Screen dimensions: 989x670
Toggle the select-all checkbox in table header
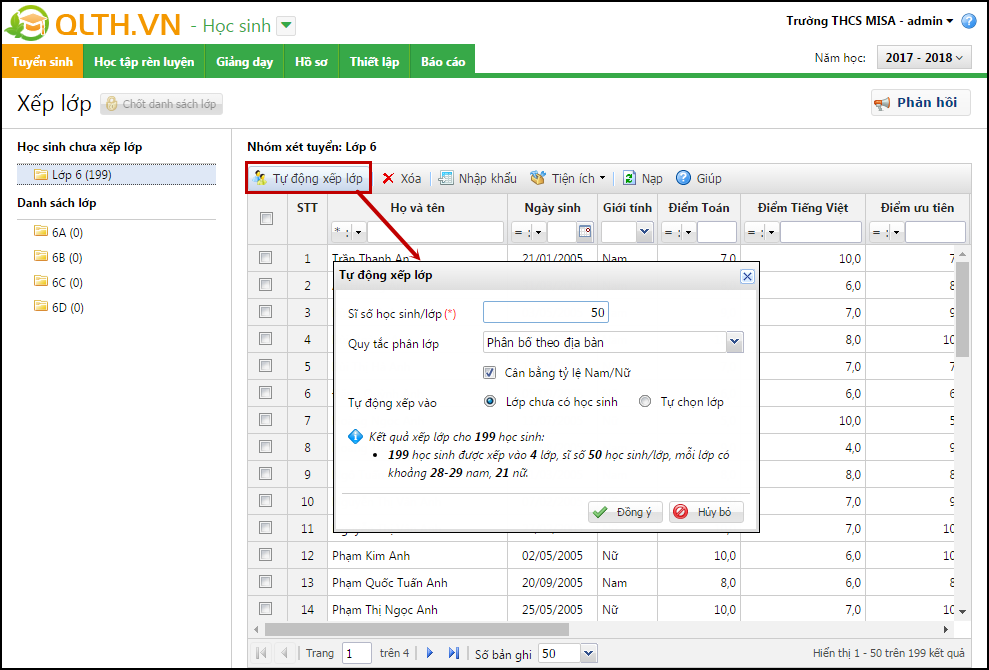266,218
